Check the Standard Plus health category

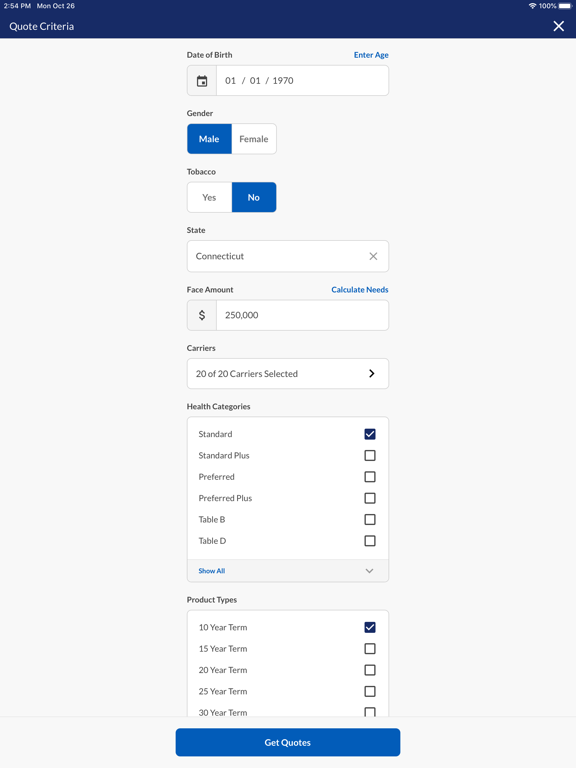(370, 456)
